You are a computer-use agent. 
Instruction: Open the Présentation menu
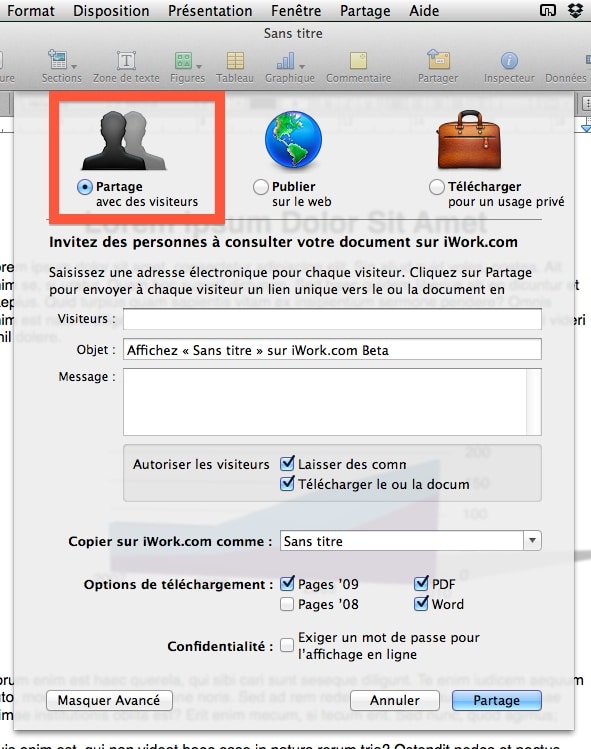coord(210,11)
